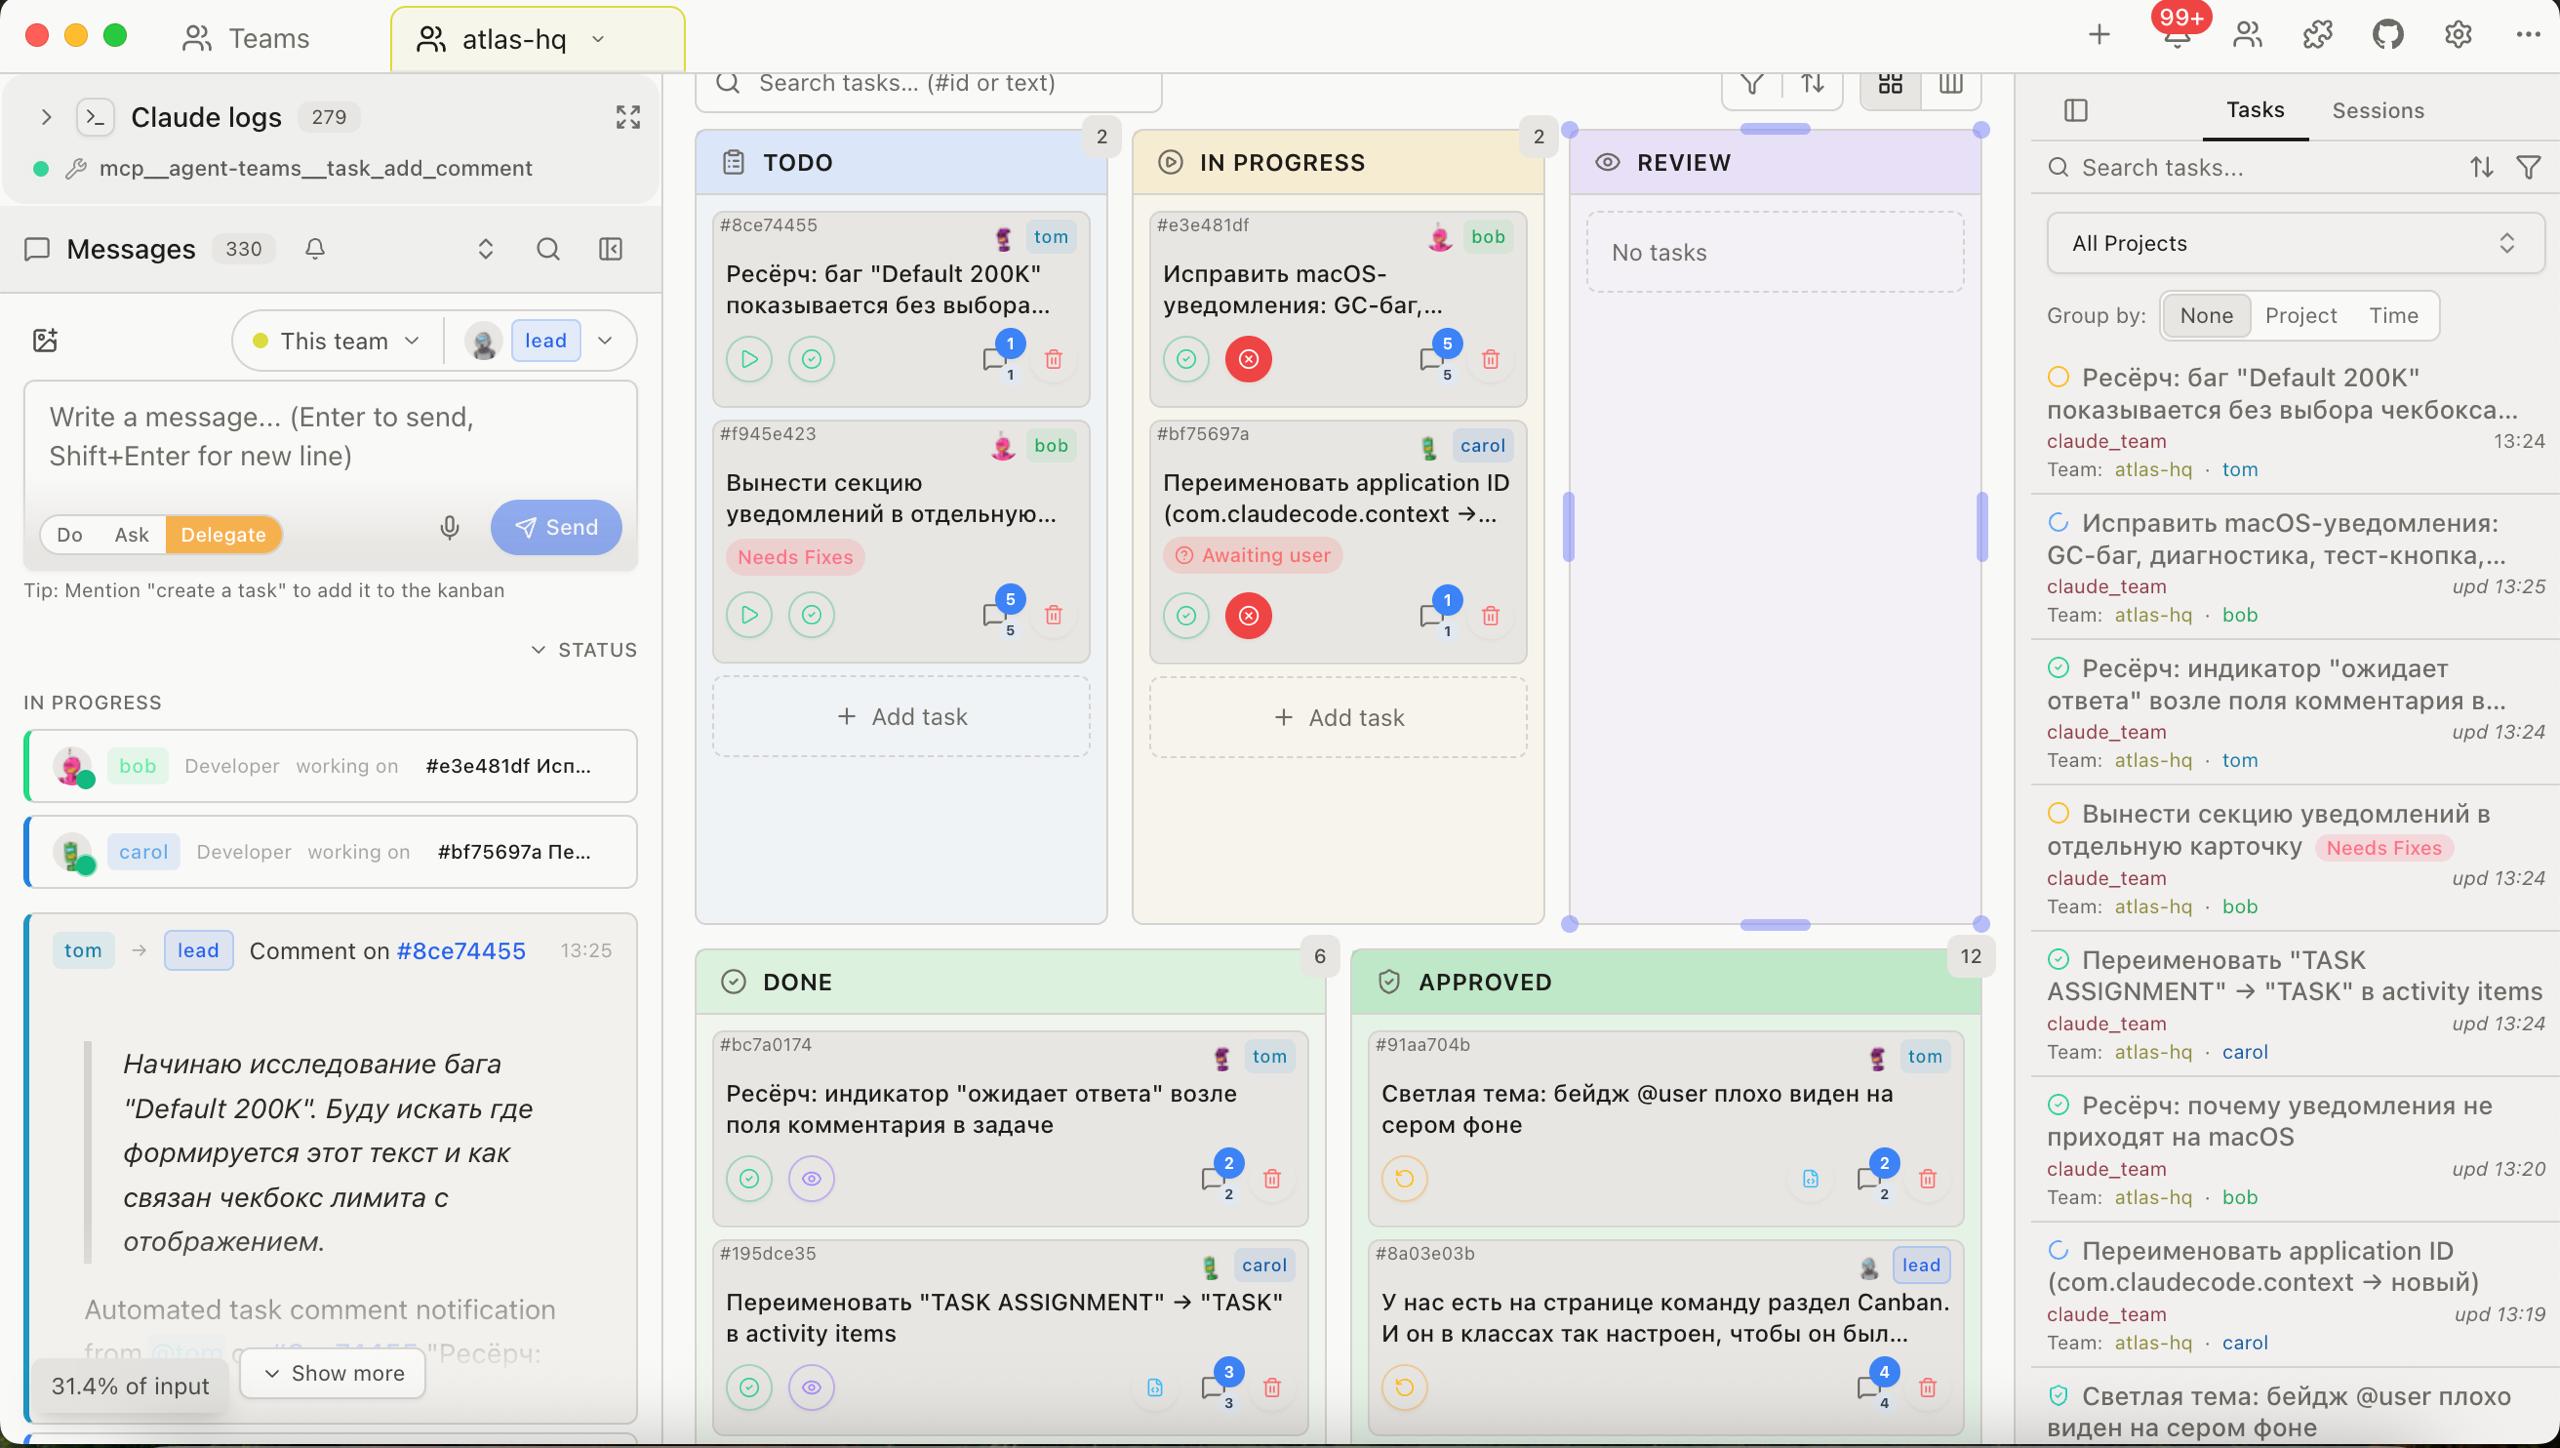Open the comment thread on task #e3e481df
This screenshot has width=2560, height=1448.
point(1435,359)
